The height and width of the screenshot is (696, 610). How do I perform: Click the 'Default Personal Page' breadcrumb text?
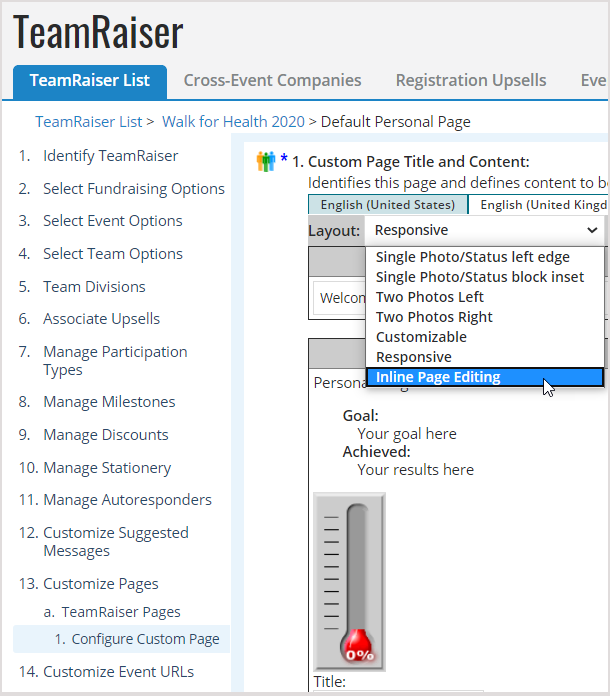click(x=396, y=122)
